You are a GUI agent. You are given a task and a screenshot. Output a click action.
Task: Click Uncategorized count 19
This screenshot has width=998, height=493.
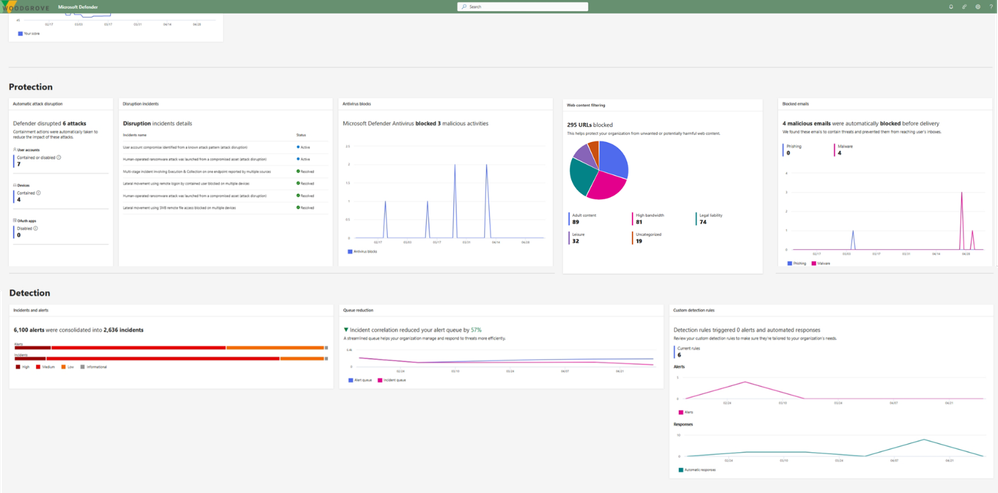638,241
